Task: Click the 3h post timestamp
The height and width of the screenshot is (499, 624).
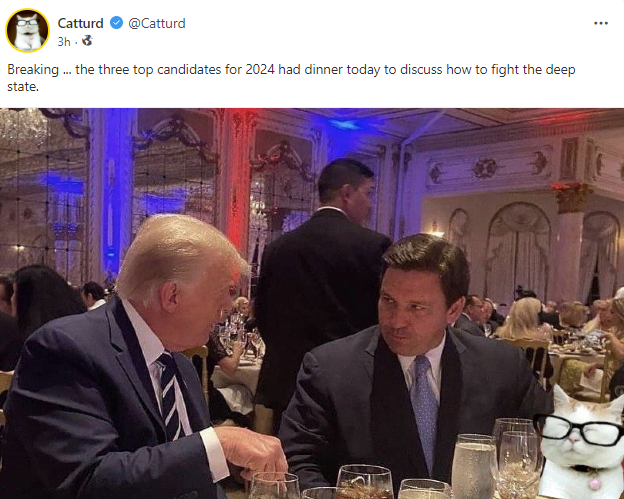Action: [64, 41]
